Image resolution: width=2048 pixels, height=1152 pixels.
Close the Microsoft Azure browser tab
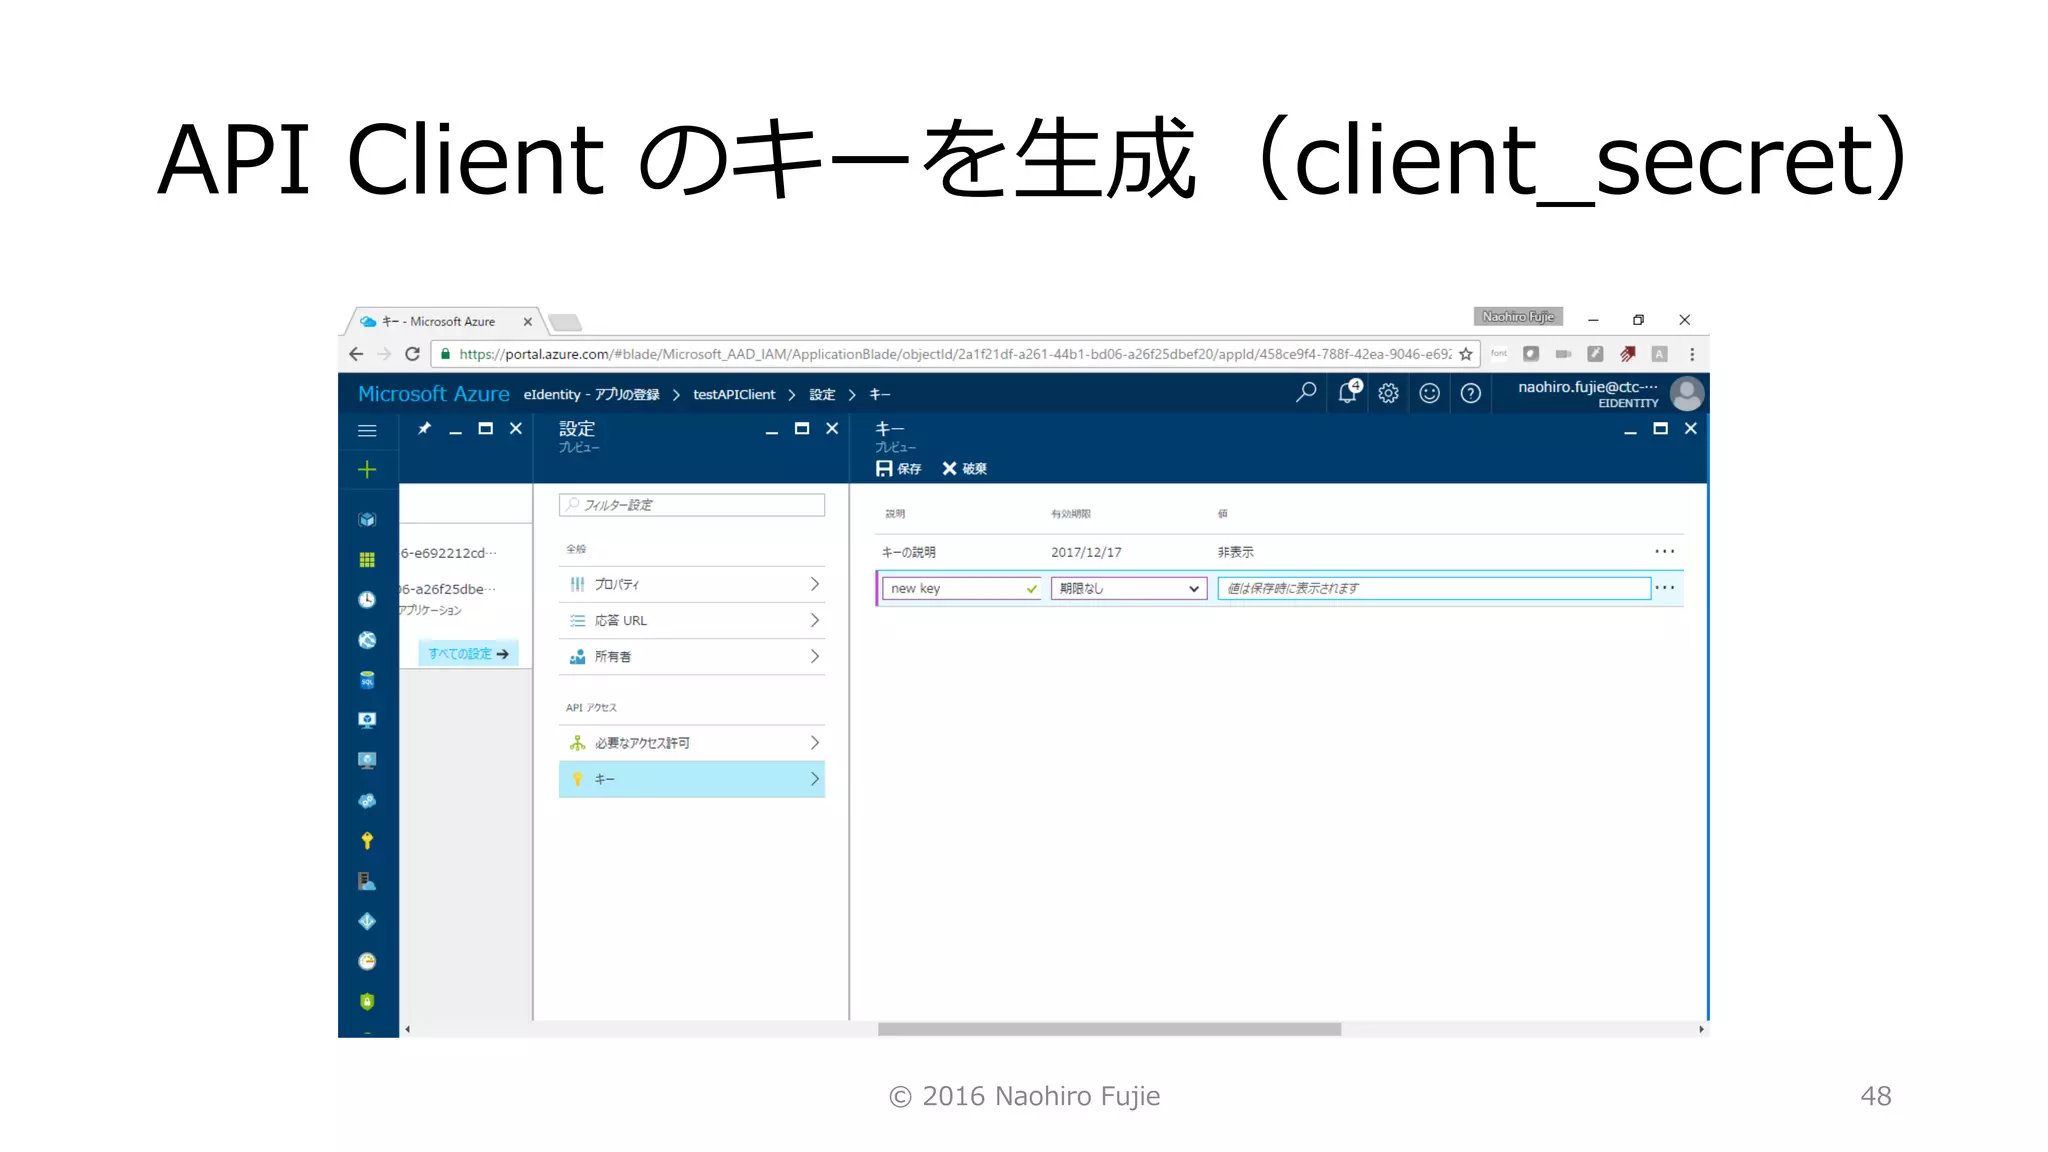(x=528, y=322)
